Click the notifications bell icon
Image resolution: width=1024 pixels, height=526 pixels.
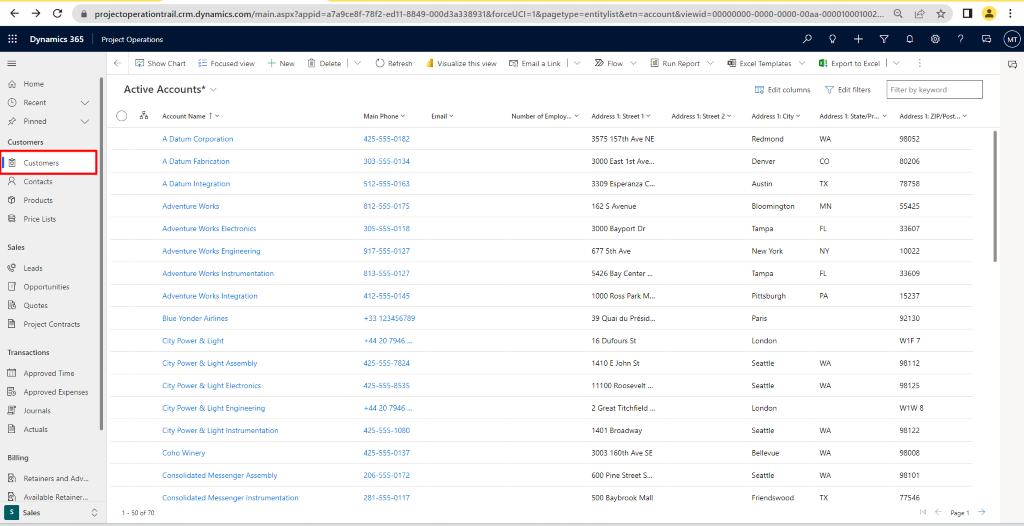point(909,39)
